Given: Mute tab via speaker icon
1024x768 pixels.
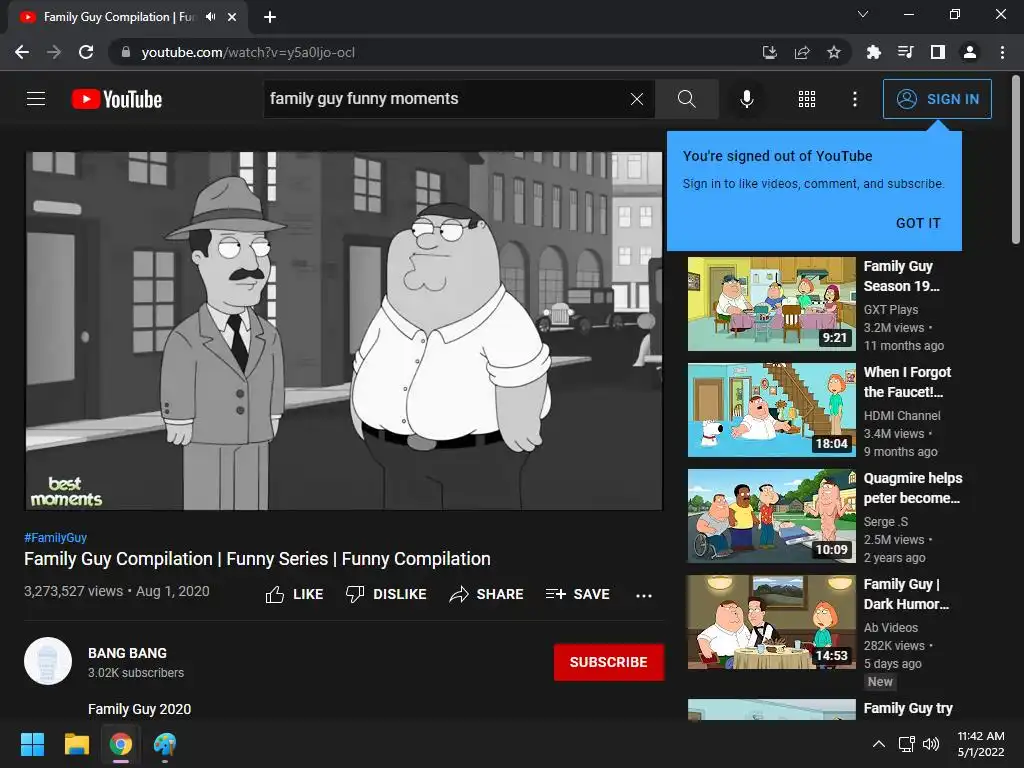Looking at the screenshot, I should click(x=210, y=17).
